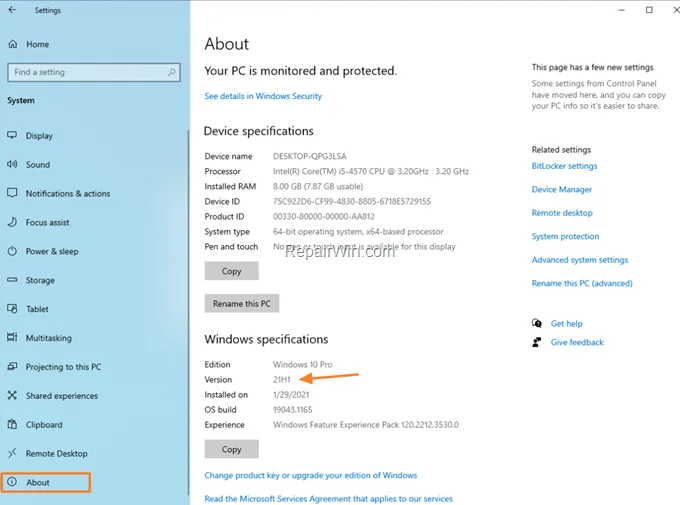
Task: Click the Find a setting search box
Action: pos(94,72)
